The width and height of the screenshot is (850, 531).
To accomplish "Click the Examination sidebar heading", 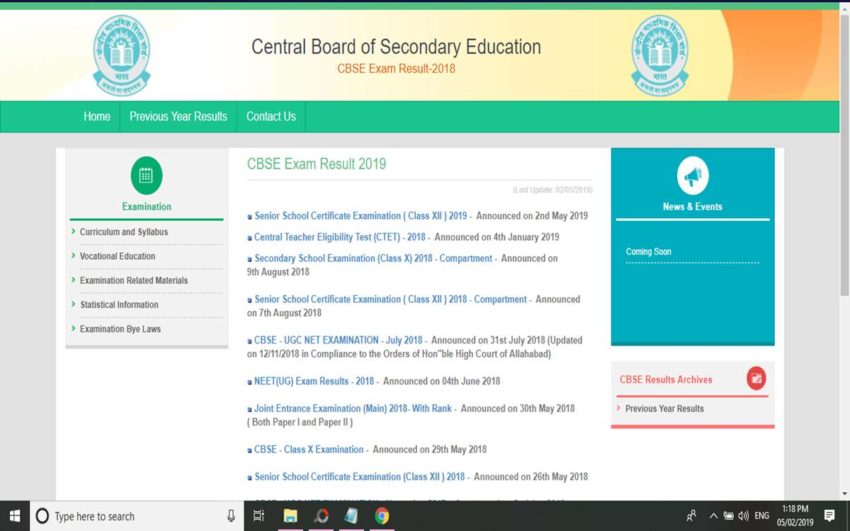I will (146, 206).
